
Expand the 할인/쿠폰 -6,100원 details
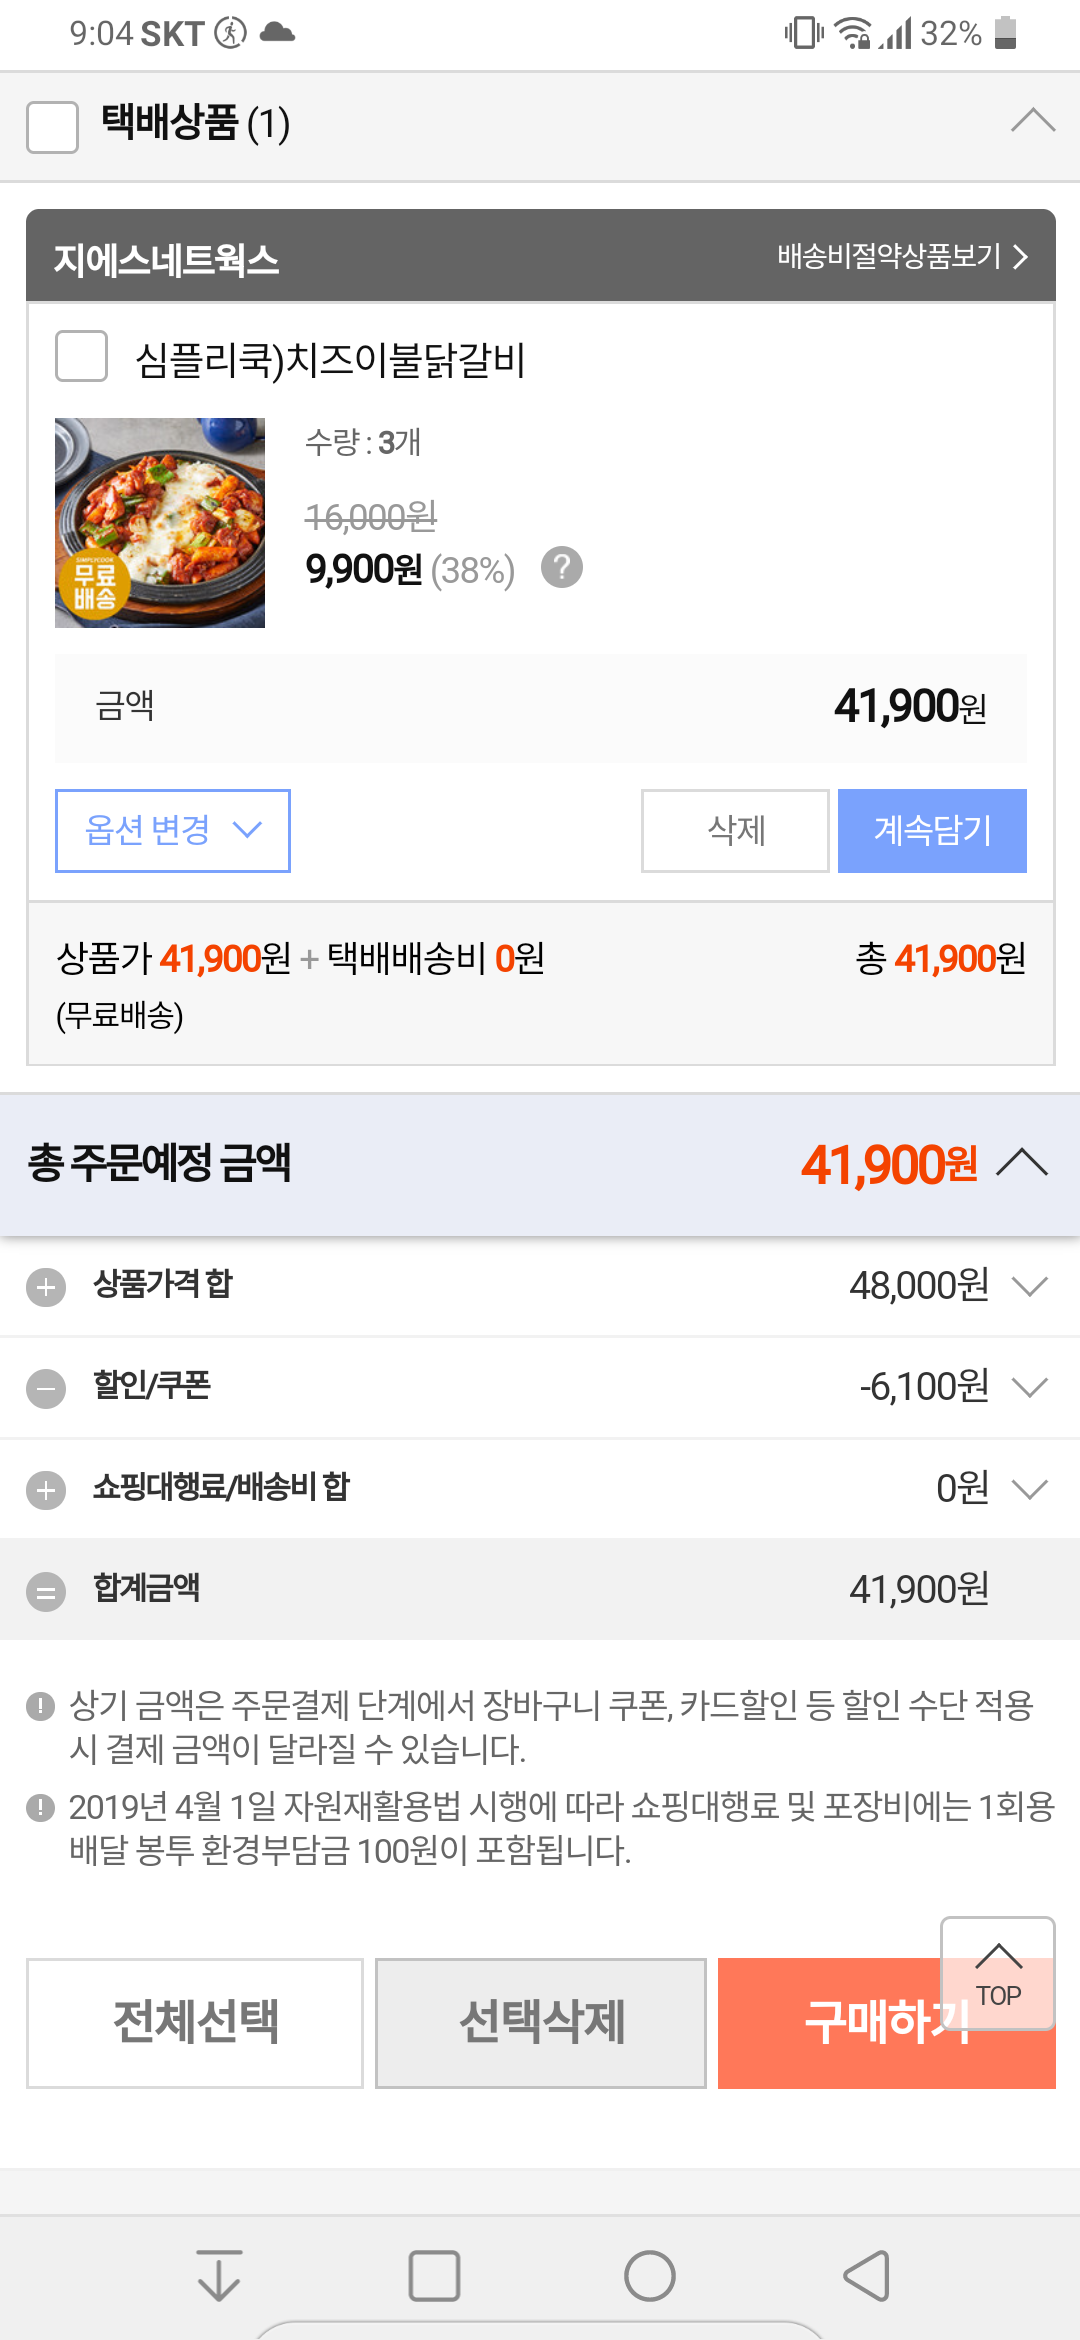(x=1029, y=1387)
